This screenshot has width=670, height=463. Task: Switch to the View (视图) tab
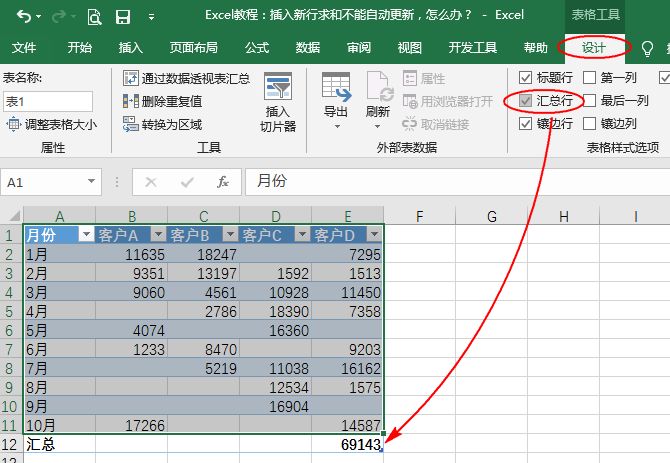coord(410,47)
